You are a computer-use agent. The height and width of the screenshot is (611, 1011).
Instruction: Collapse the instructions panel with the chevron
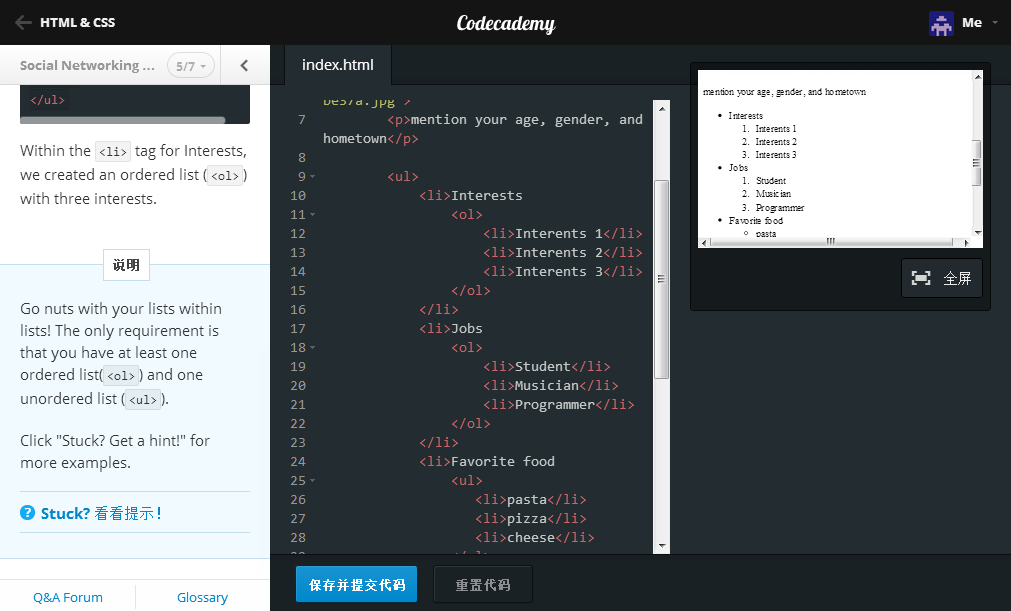[x=244, y=65]
